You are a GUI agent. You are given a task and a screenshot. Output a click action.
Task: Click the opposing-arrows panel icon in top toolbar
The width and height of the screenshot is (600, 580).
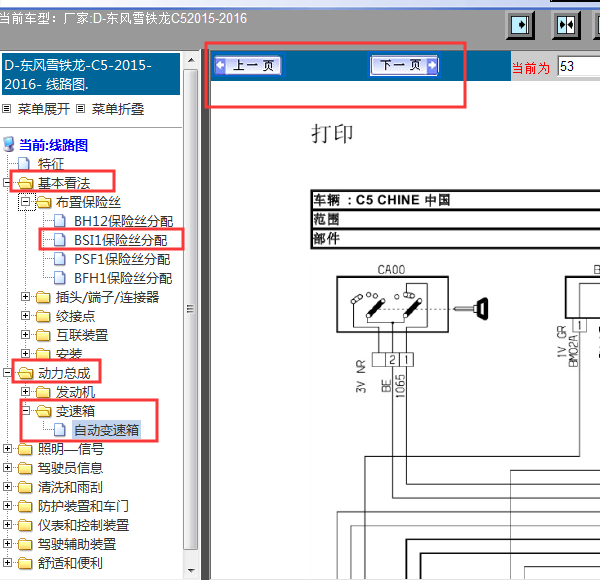pyautogui.click(x=566, y=26)
